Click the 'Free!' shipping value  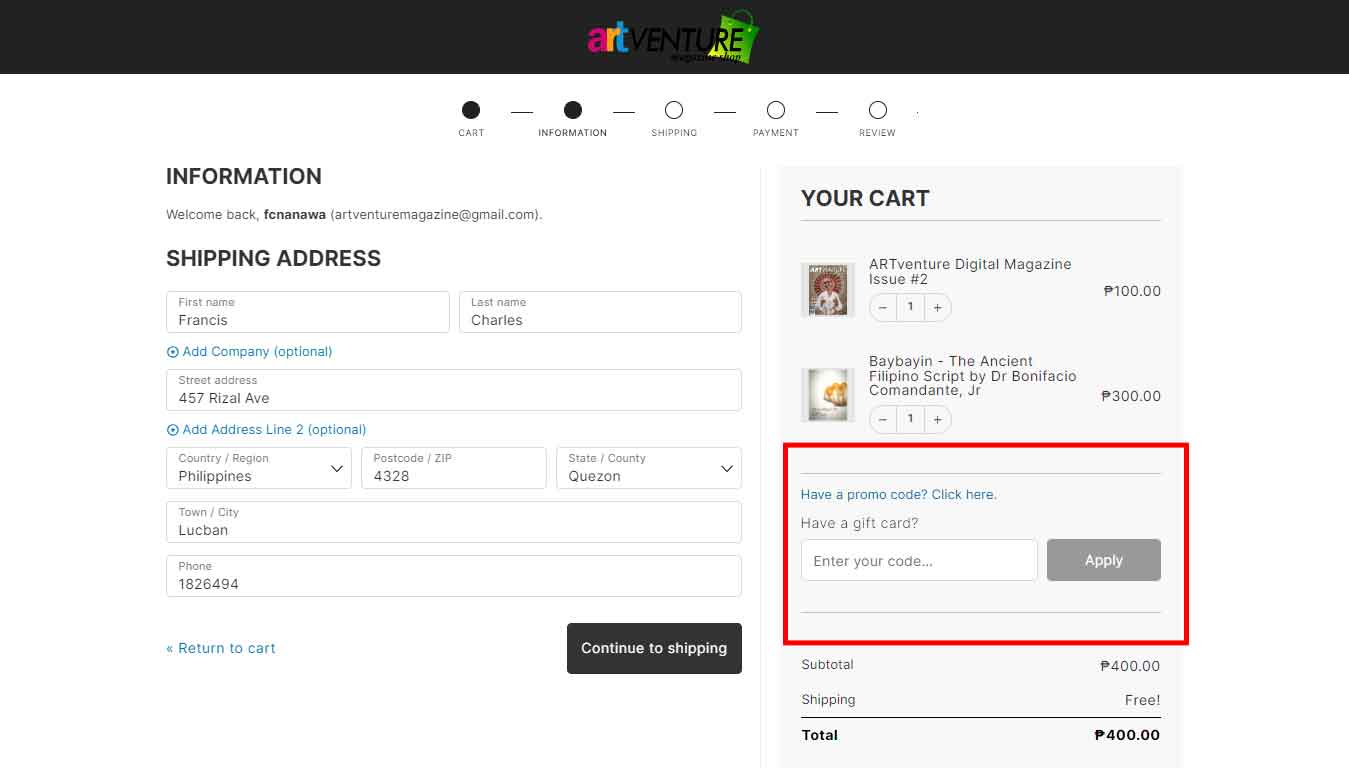point(1143,700)
